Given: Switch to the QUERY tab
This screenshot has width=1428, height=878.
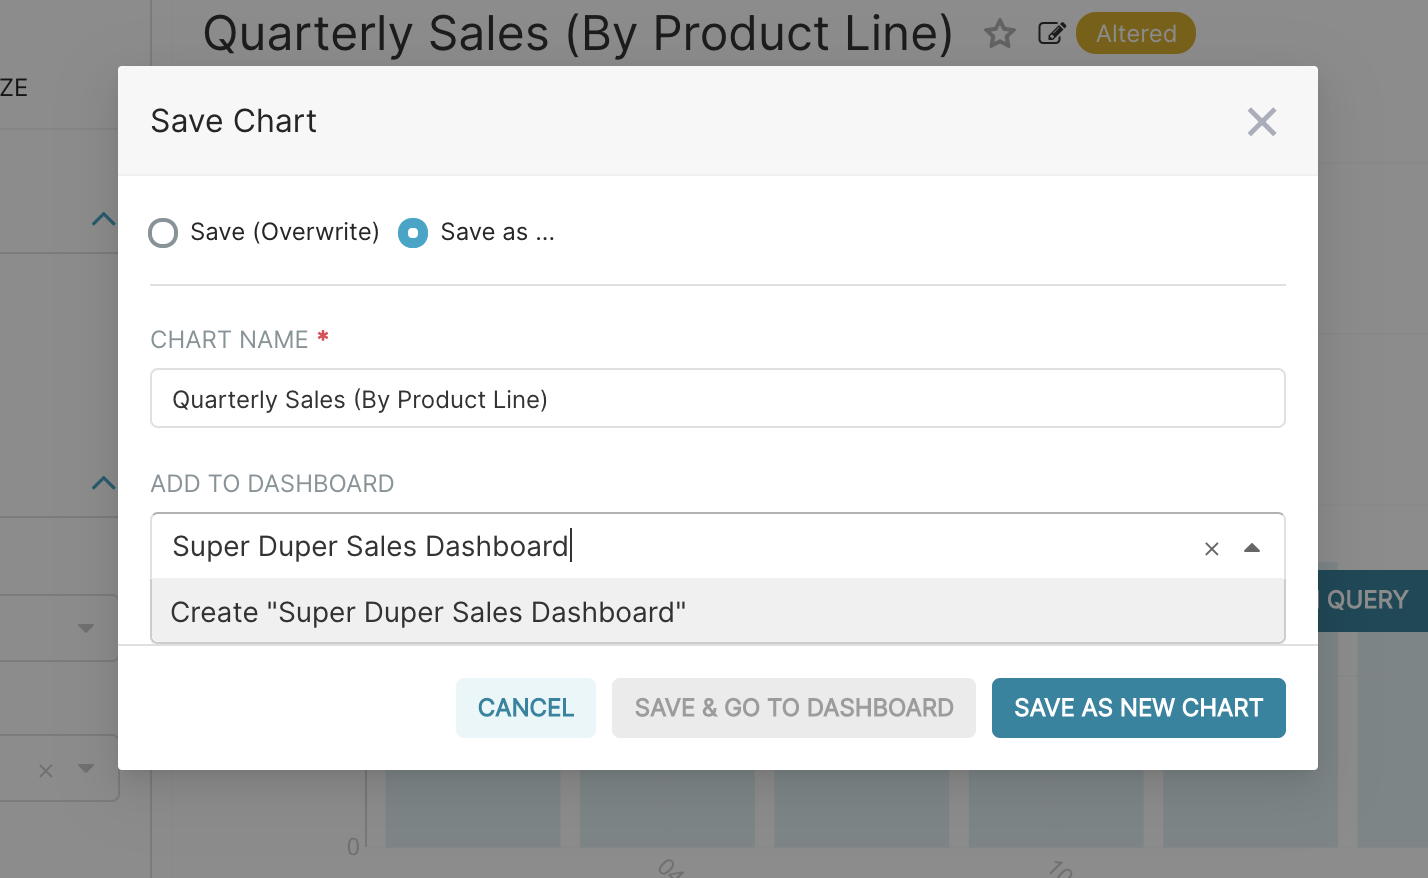Looking at the screenshot, I should click(1367, 599).
